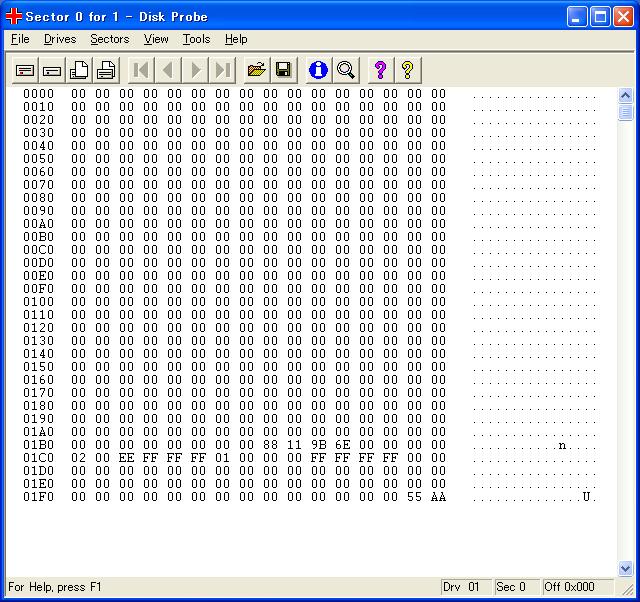Click hex byte 55 in row 01F0

click(414, 497)
